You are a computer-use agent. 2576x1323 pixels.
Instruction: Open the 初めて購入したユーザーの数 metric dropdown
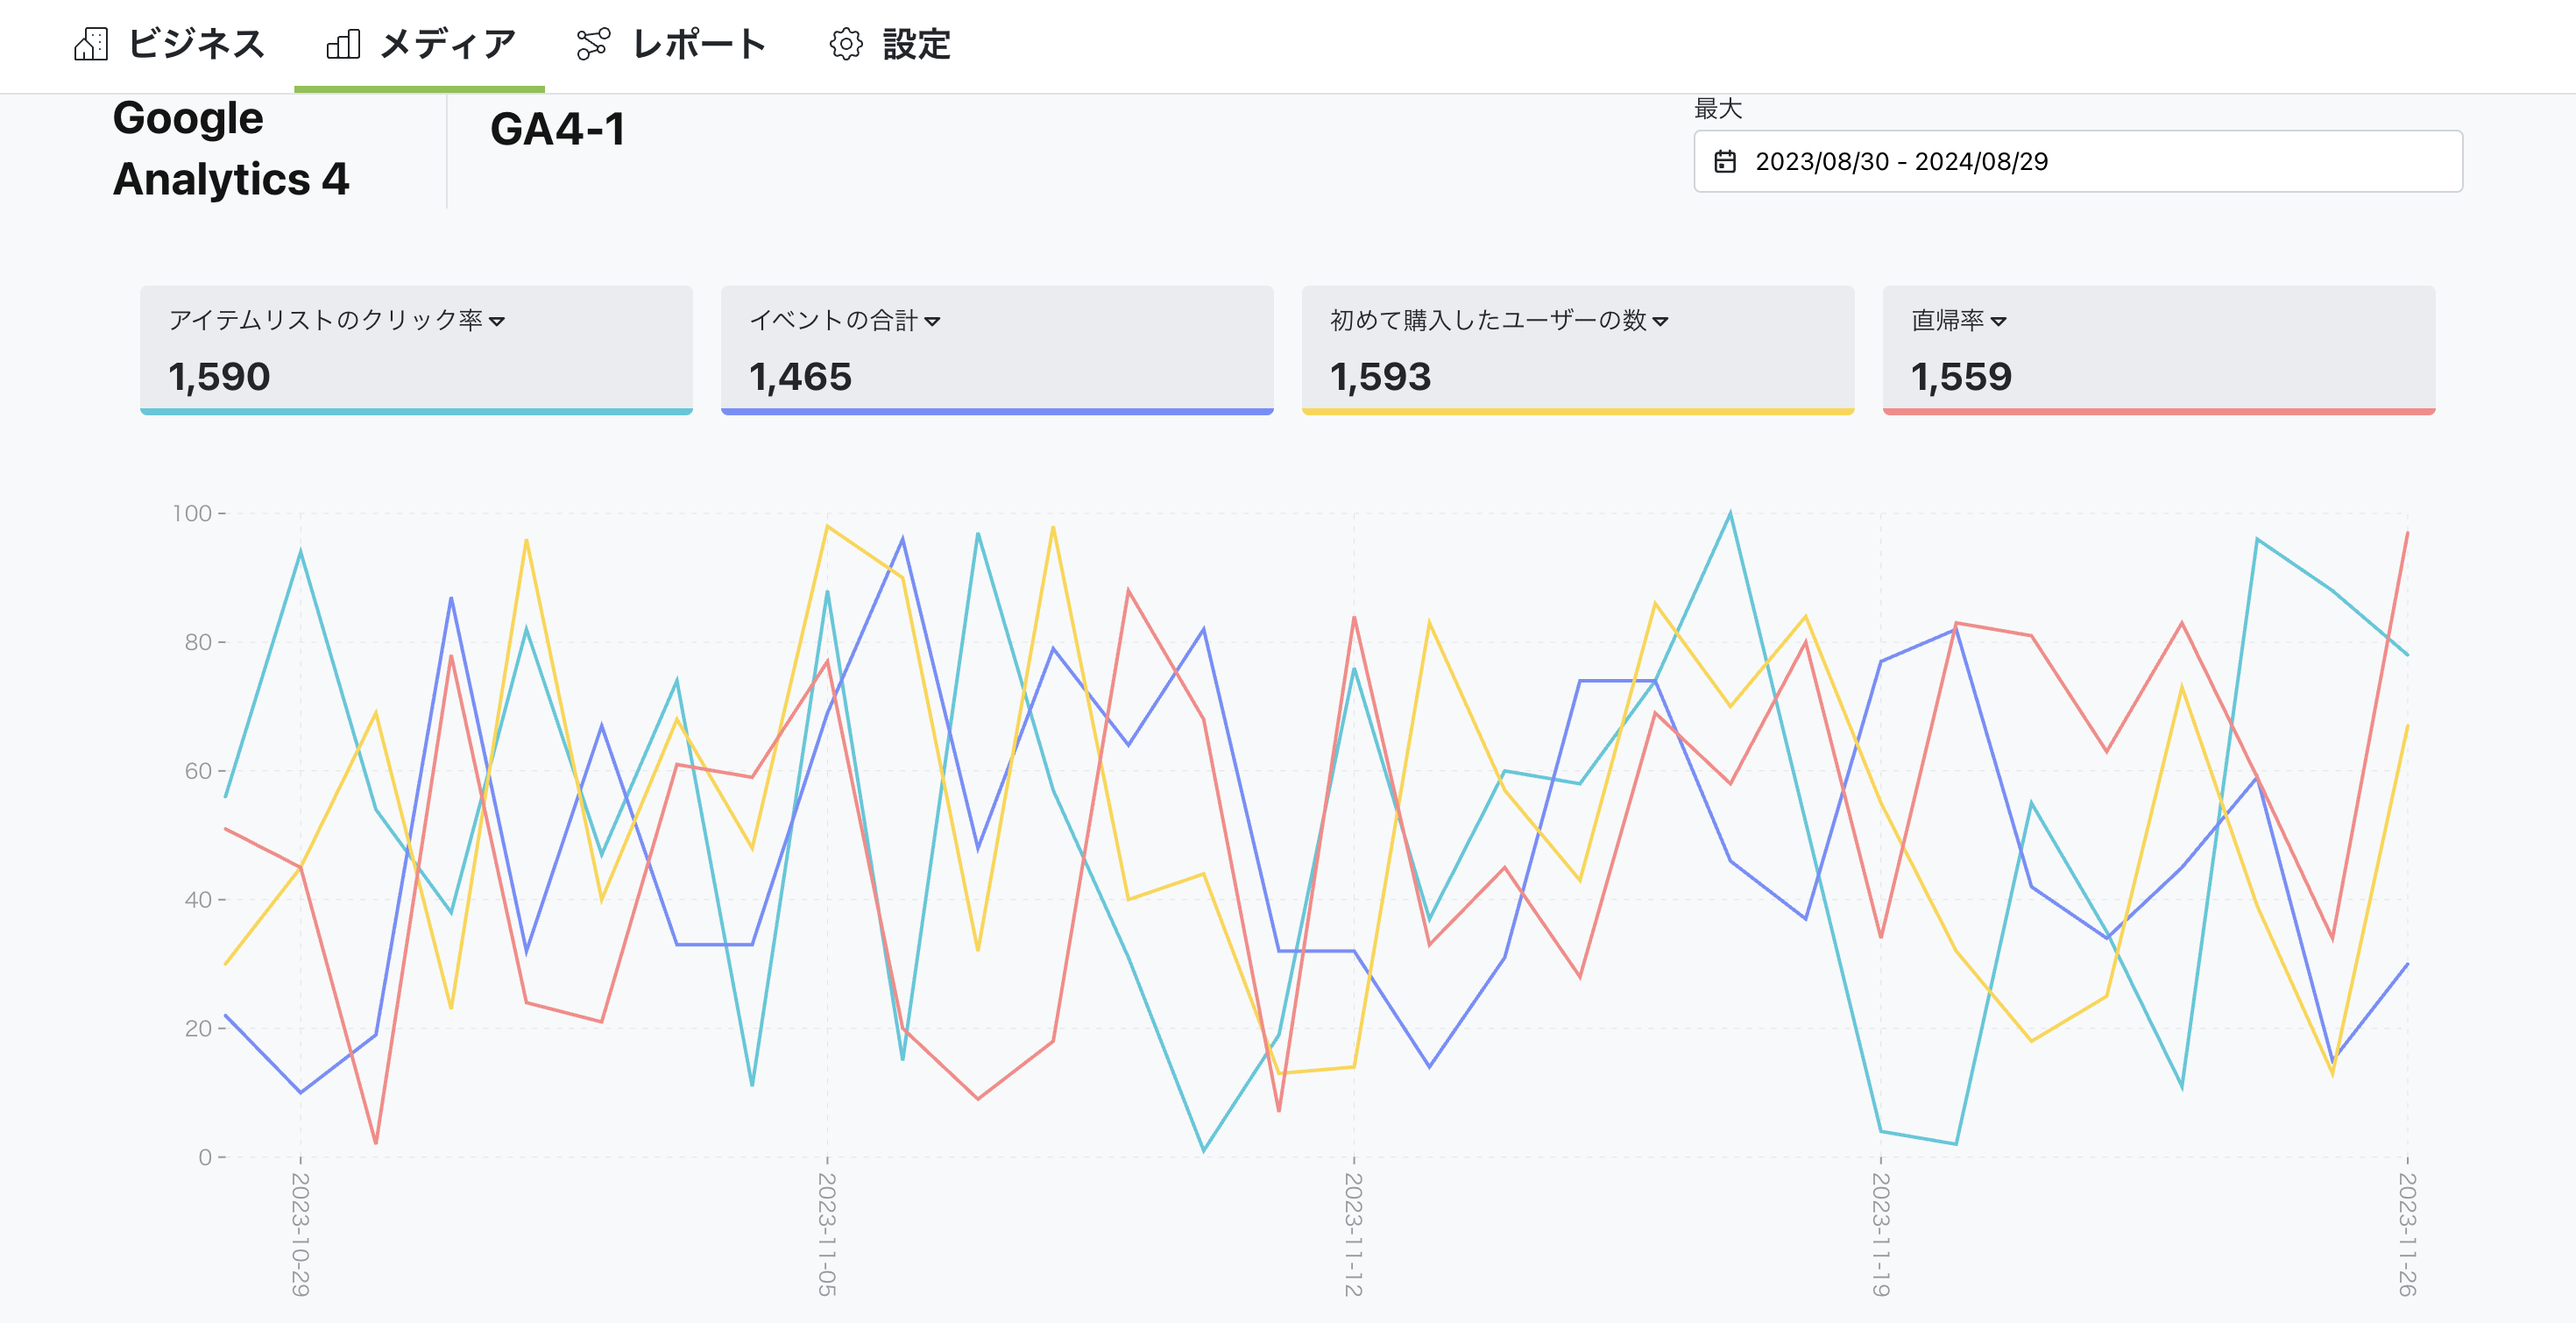coord(1662,321)
